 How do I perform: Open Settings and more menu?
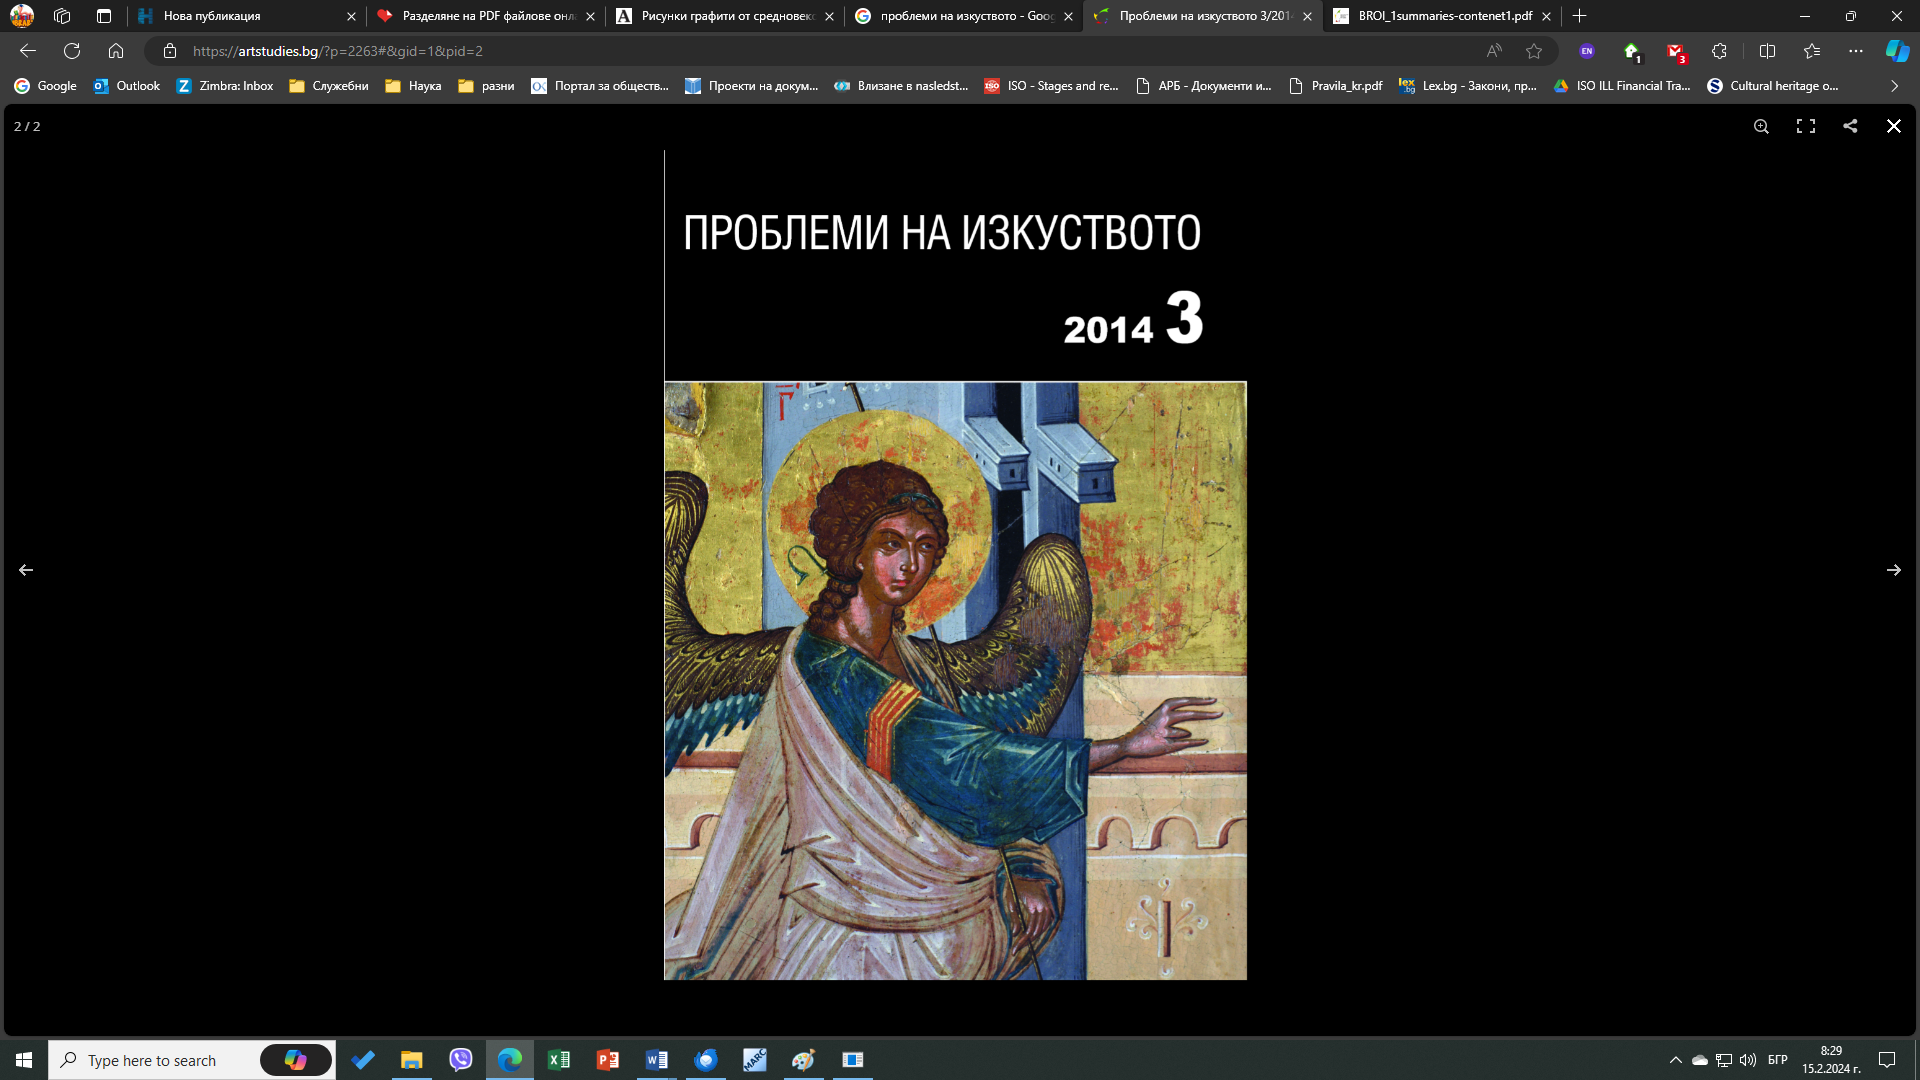1856,51
